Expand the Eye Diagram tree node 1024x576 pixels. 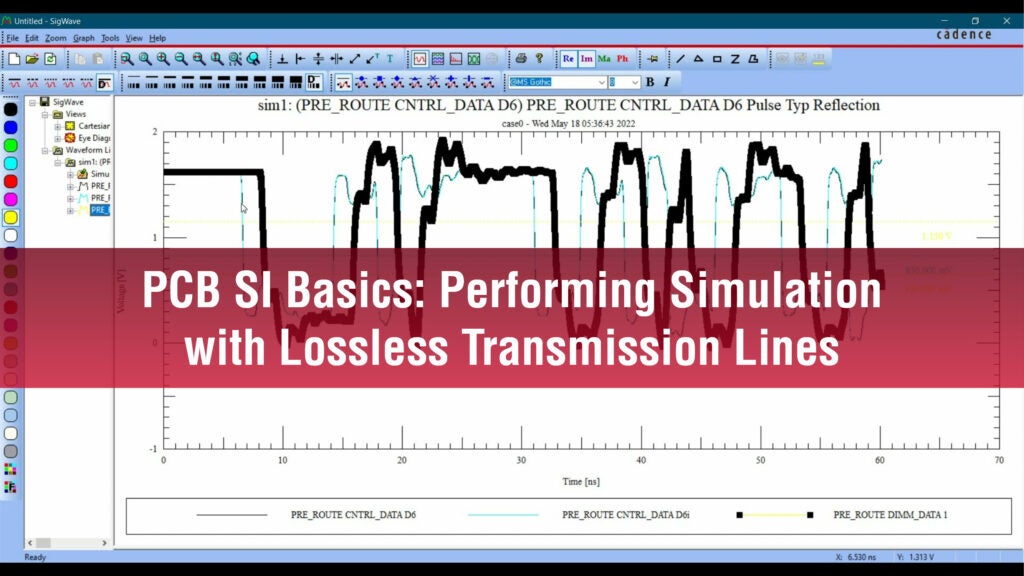coord(57,138)
